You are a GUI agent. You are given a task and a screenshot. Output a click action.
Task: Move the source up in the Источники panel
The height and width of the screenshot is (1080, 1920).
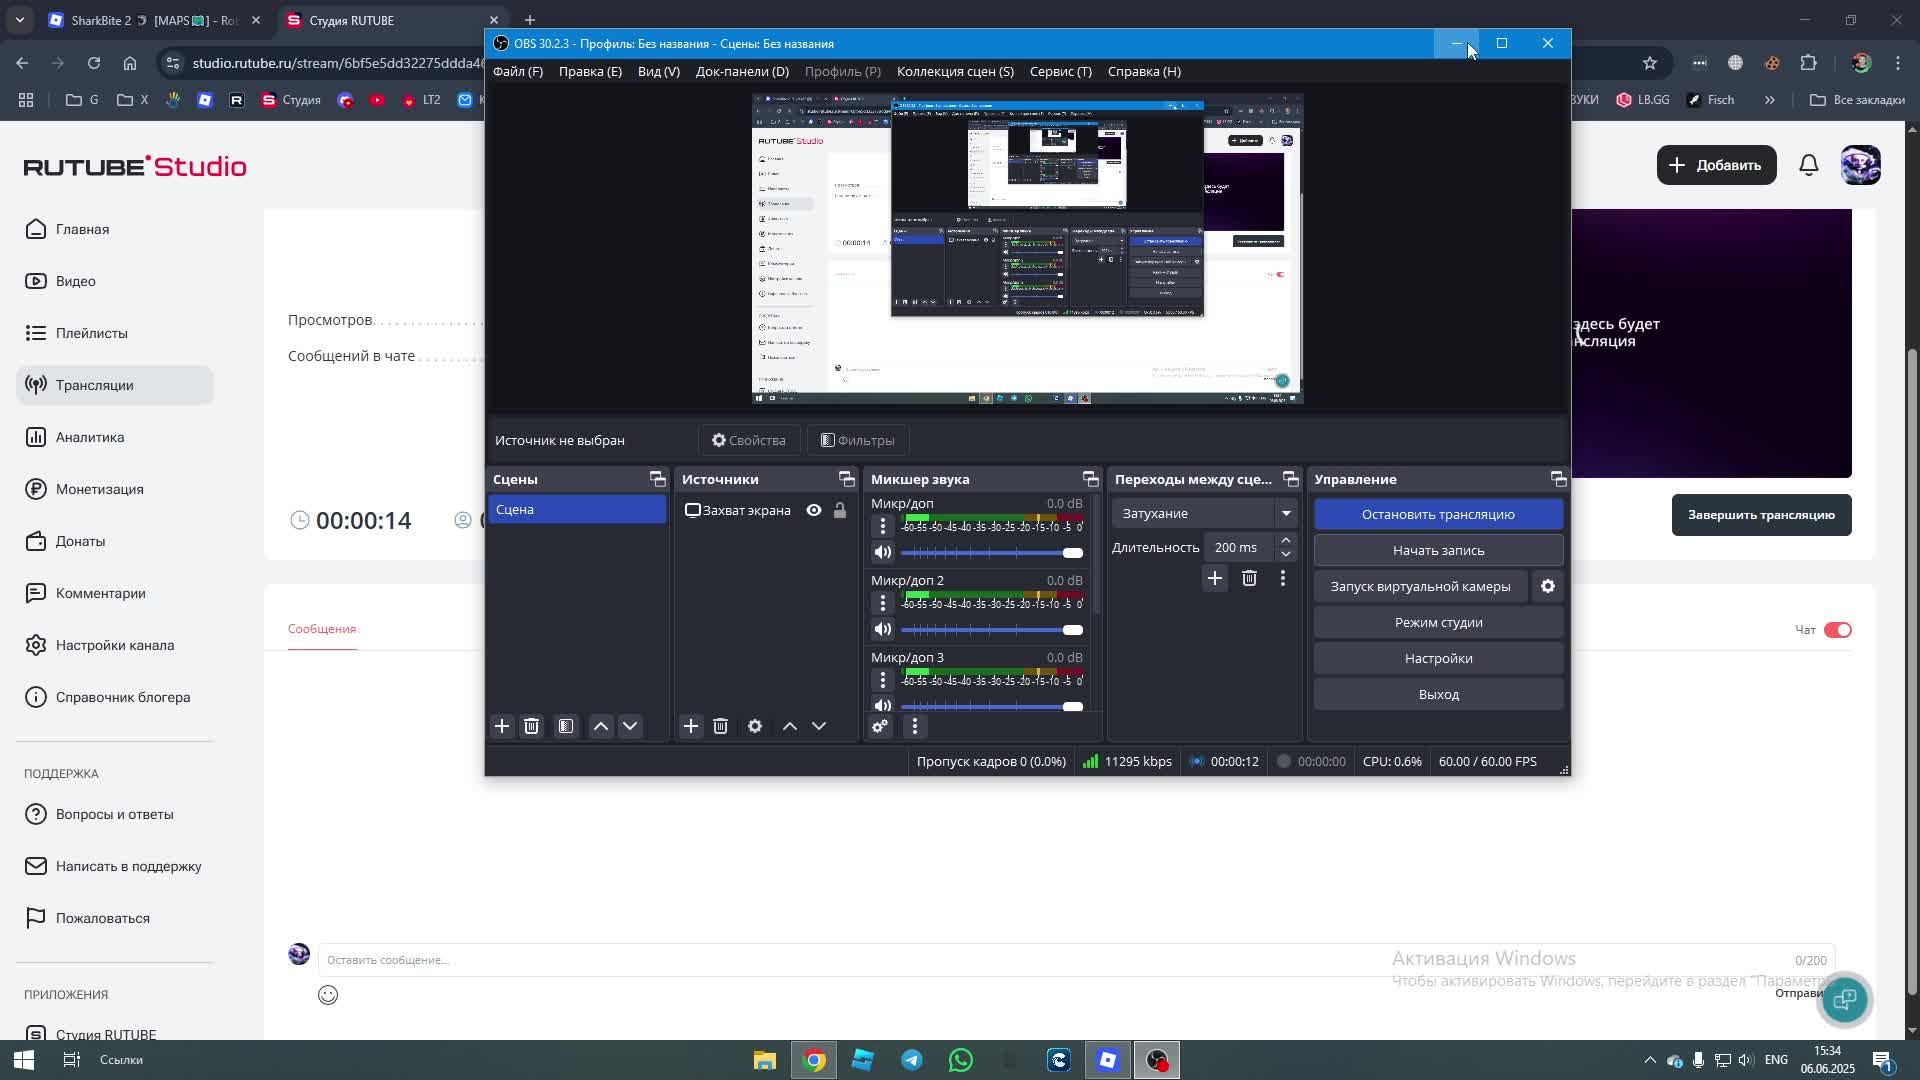[790, 726]
